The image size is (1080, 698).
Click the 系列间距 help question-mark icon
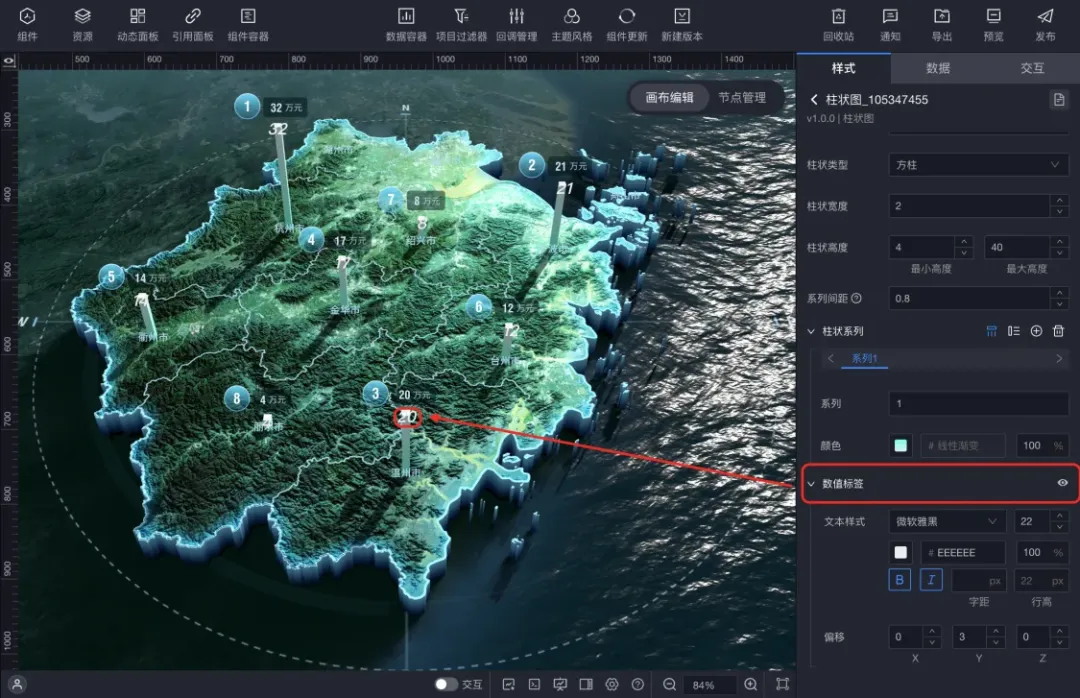(856, 298)
